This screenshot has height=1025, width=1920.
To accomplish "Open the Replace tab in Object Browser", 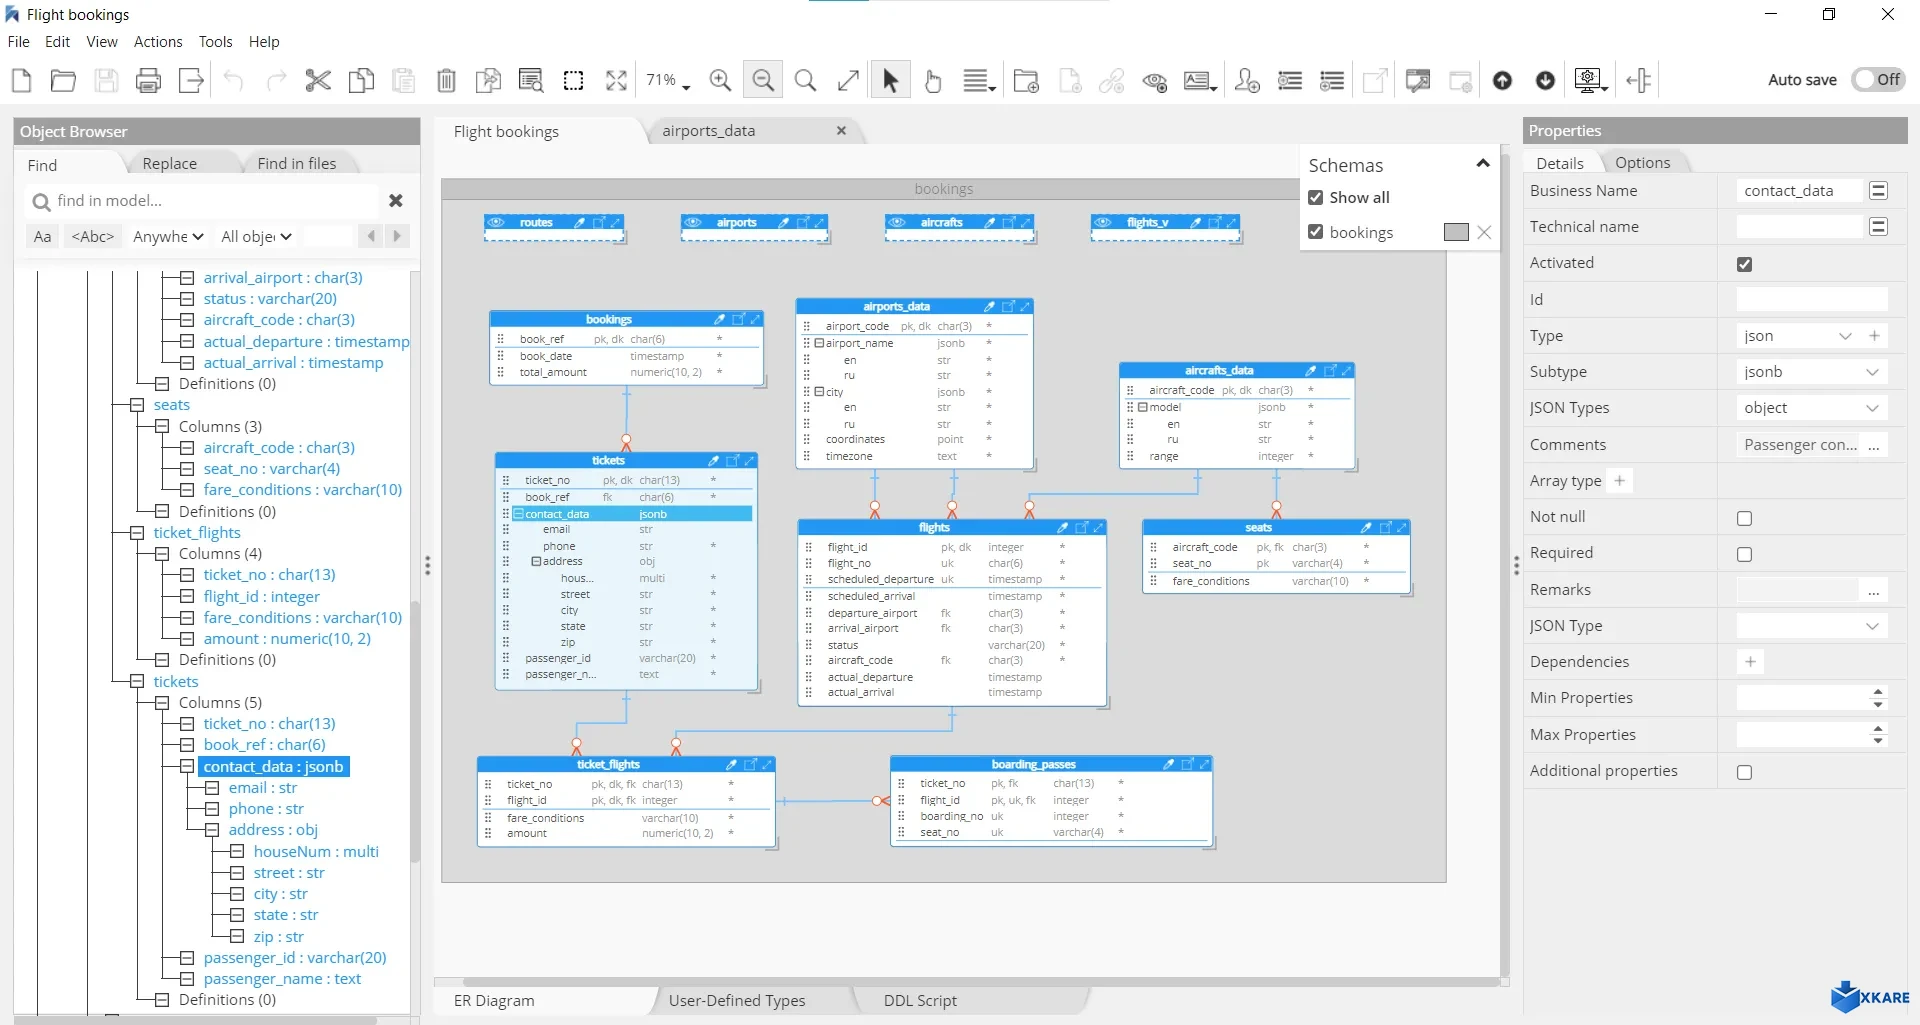I will [170, 164].
